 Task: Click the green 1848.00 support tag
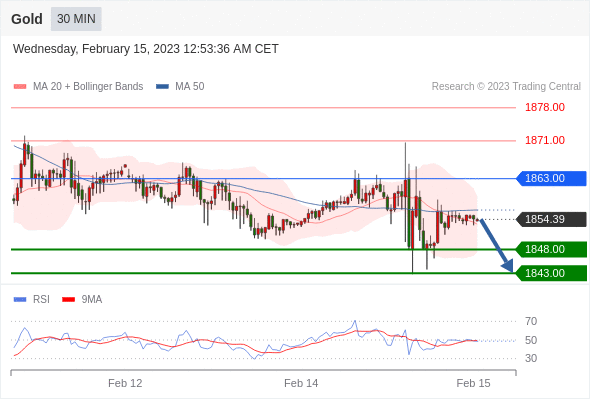(551, 249)
